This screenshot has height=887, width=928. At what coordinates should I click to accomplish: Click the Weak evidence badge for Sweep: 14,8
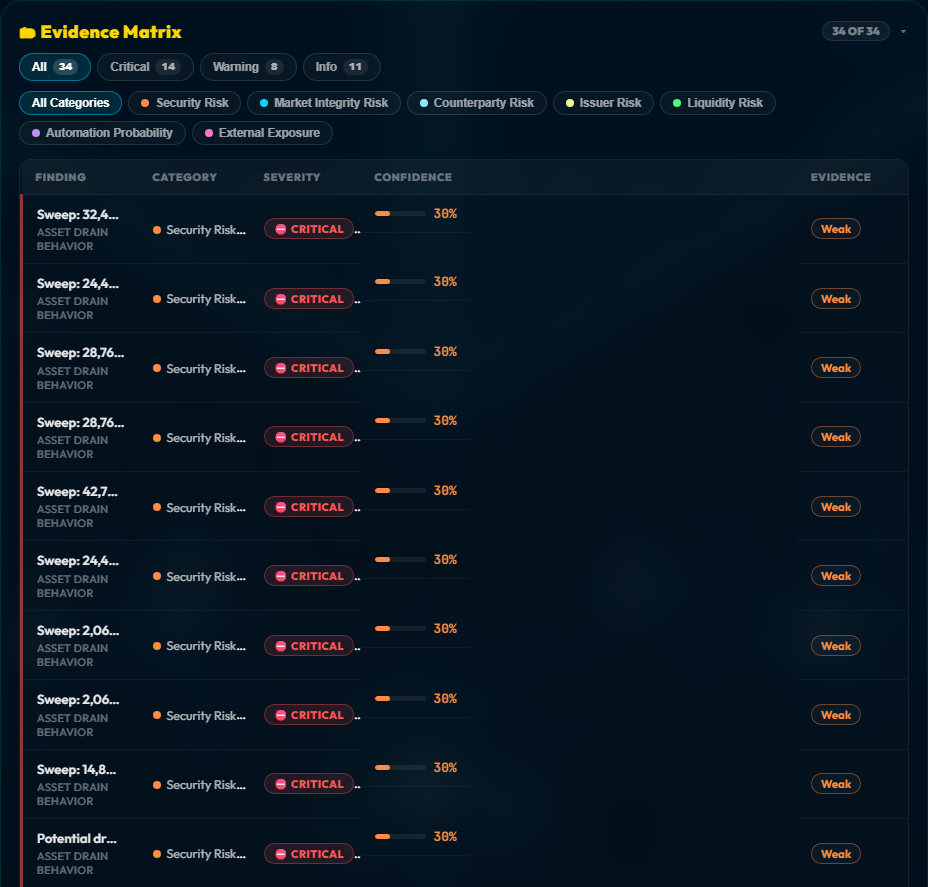(x=835, y=784)
